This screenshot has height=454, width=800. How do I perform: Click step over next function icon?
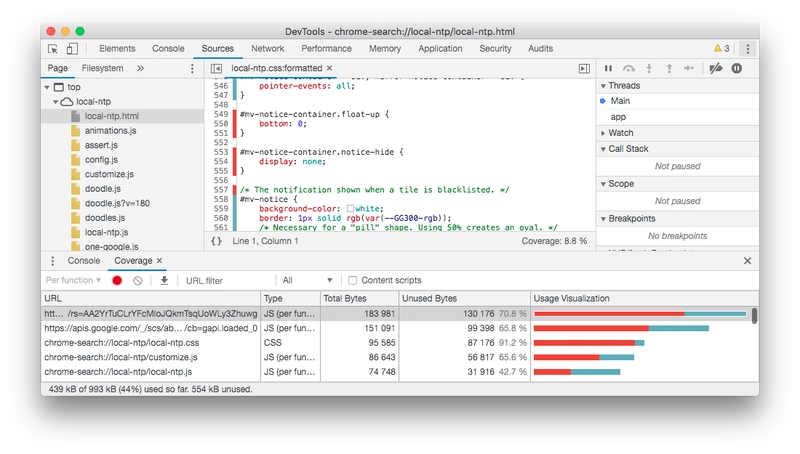pyautogui.click(x=629, y=68)
